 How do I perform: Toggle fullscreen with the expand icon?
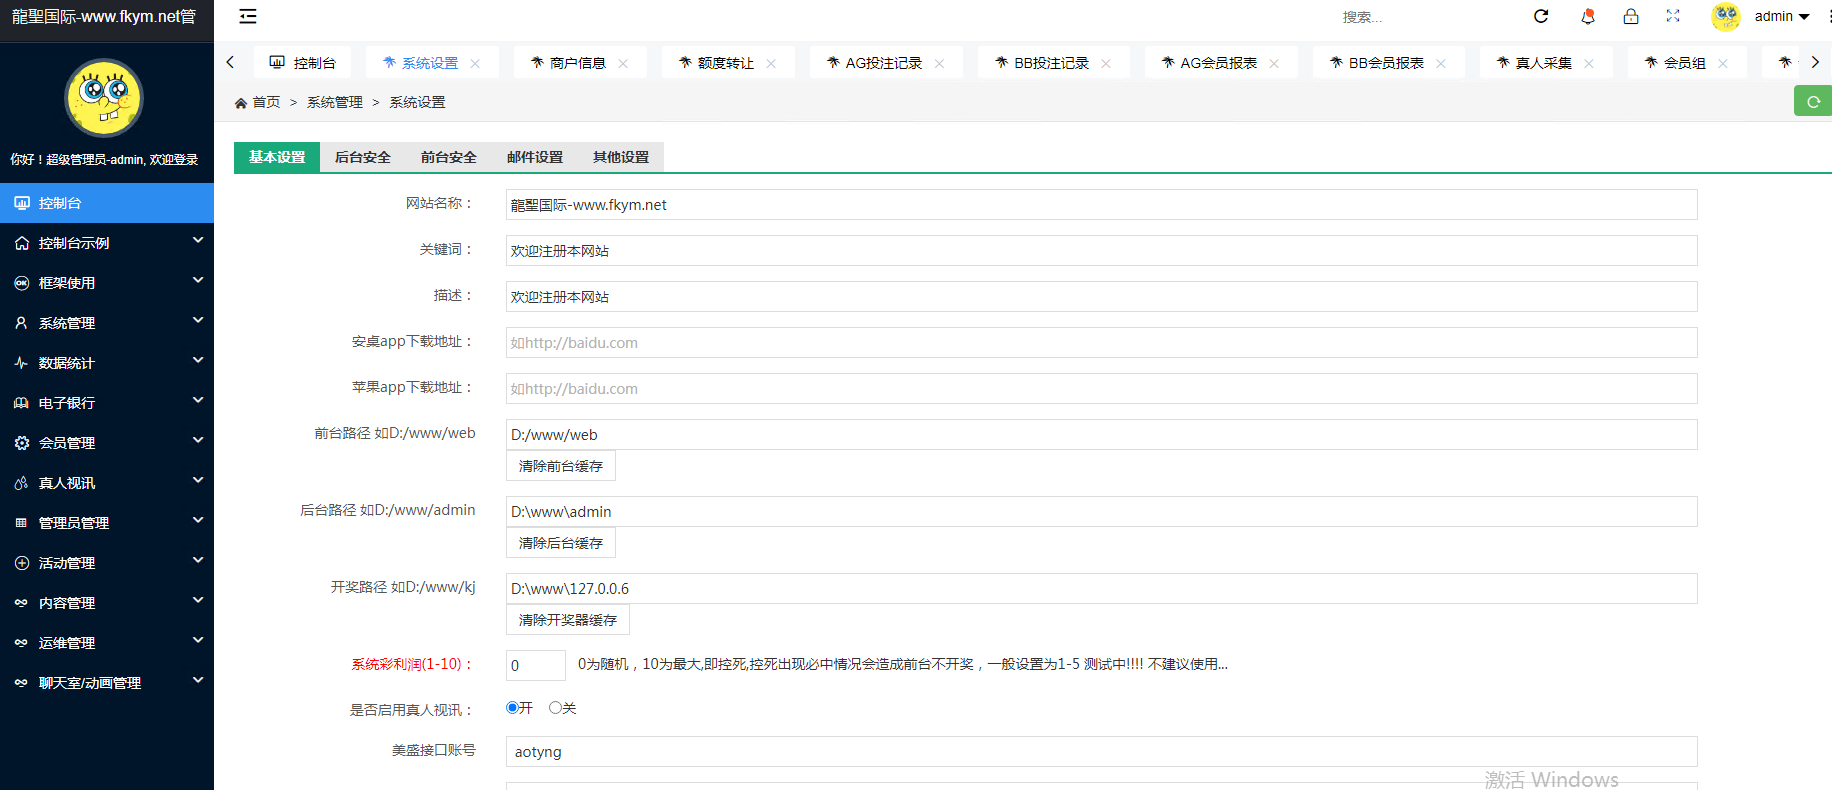tap(1673, 16)
